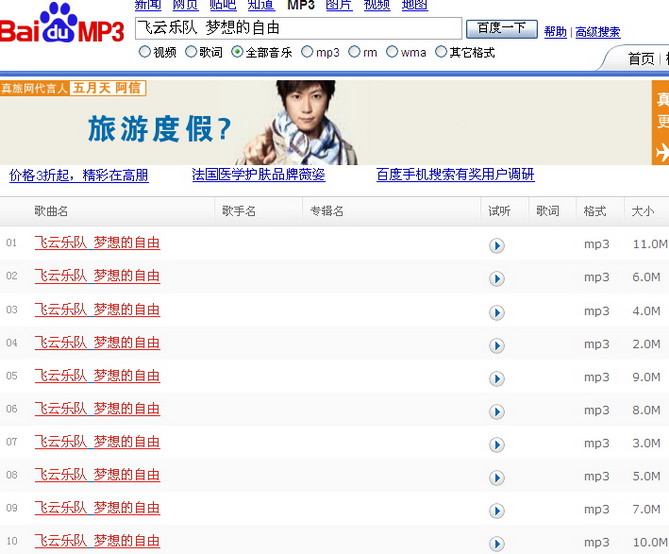The height and width of the screenshot is (554, 669).
Task: Select the wma format radio option
Action: (x=392, y=52)
